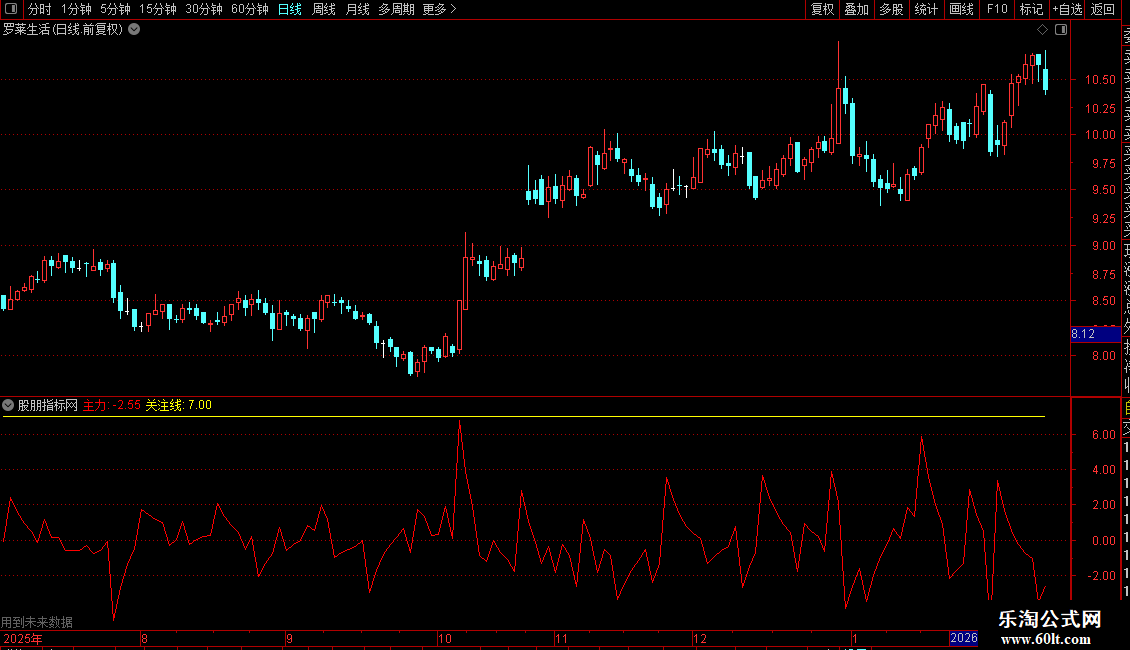Click the 6.00 indicator axis label
1130x650 pixels.
point(1103,435)
